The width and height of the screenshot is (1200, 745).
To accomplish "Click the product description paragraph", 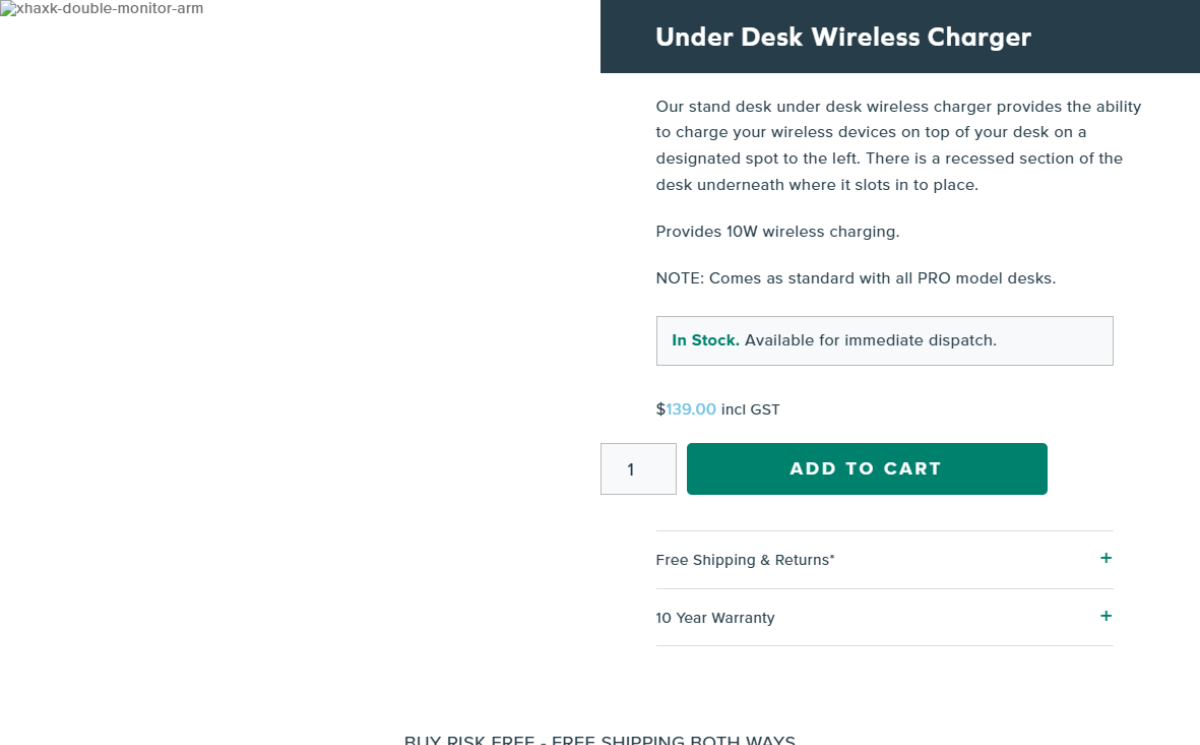I will [x=897, y=145].
